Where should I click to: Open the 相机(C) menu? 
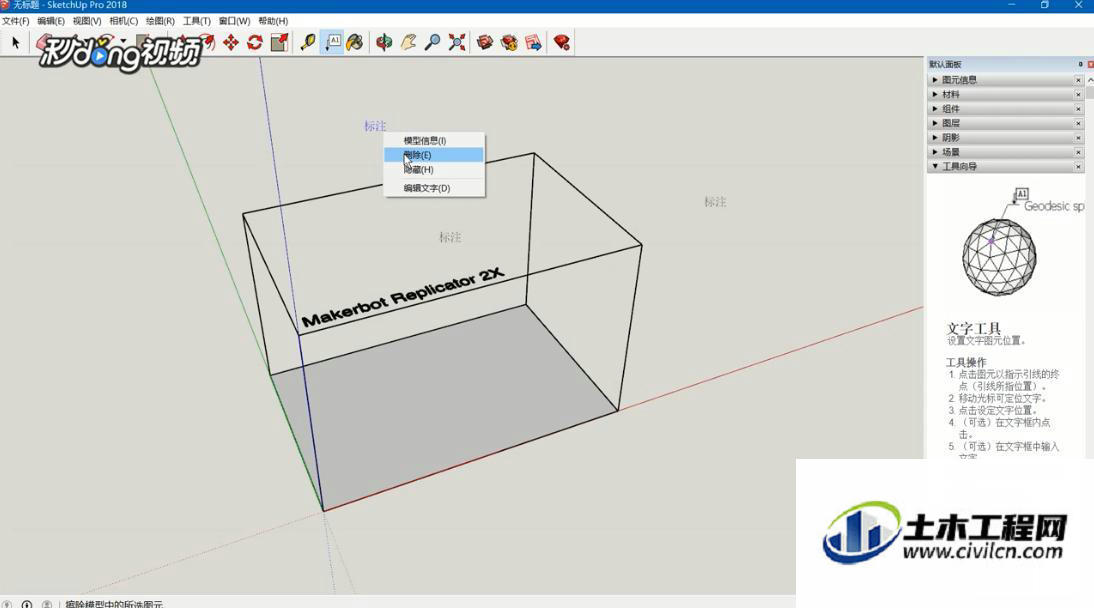tap(123, 21)
